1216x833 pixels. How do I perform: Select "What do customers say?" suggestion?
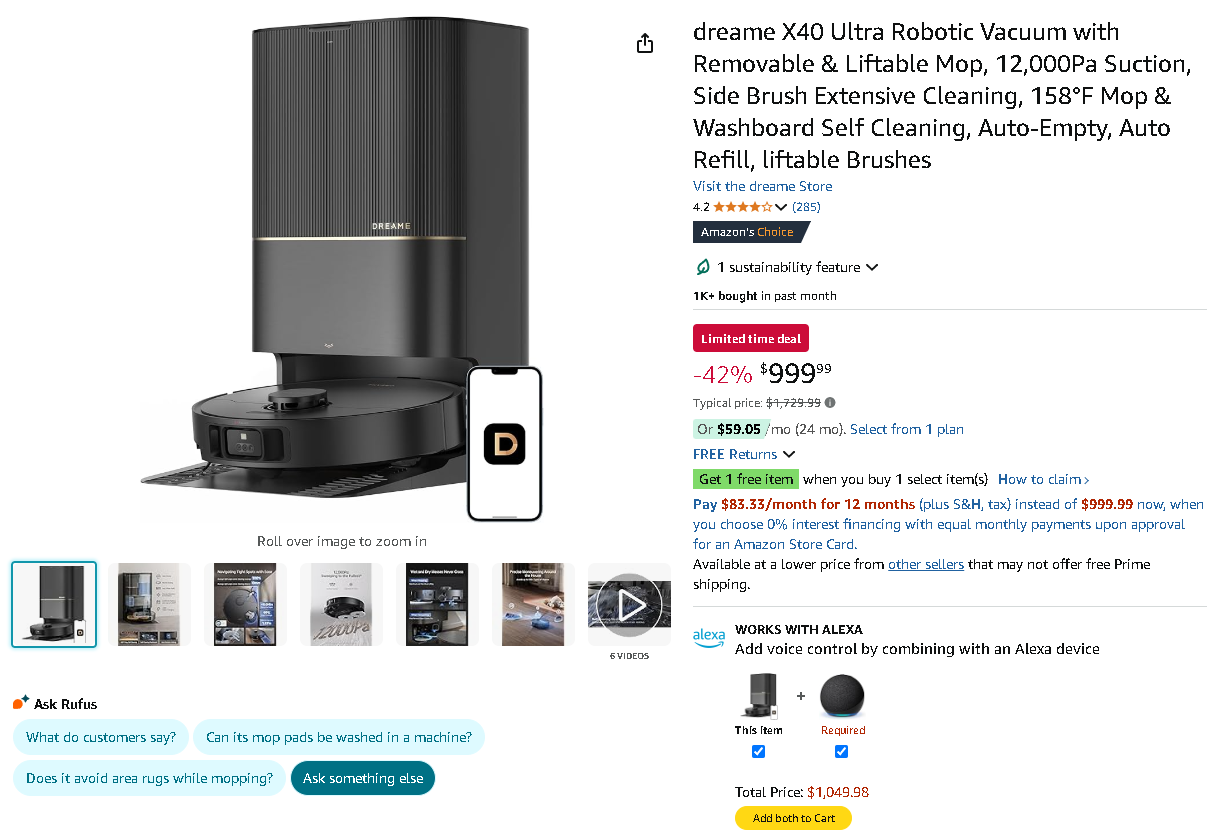(101, 737)
